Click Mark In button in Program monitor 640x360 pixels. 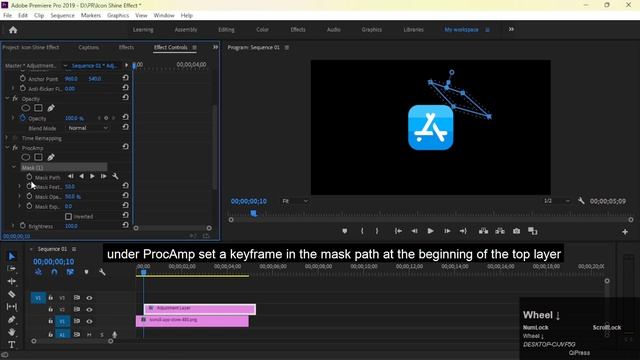click(x=362, y=231)
